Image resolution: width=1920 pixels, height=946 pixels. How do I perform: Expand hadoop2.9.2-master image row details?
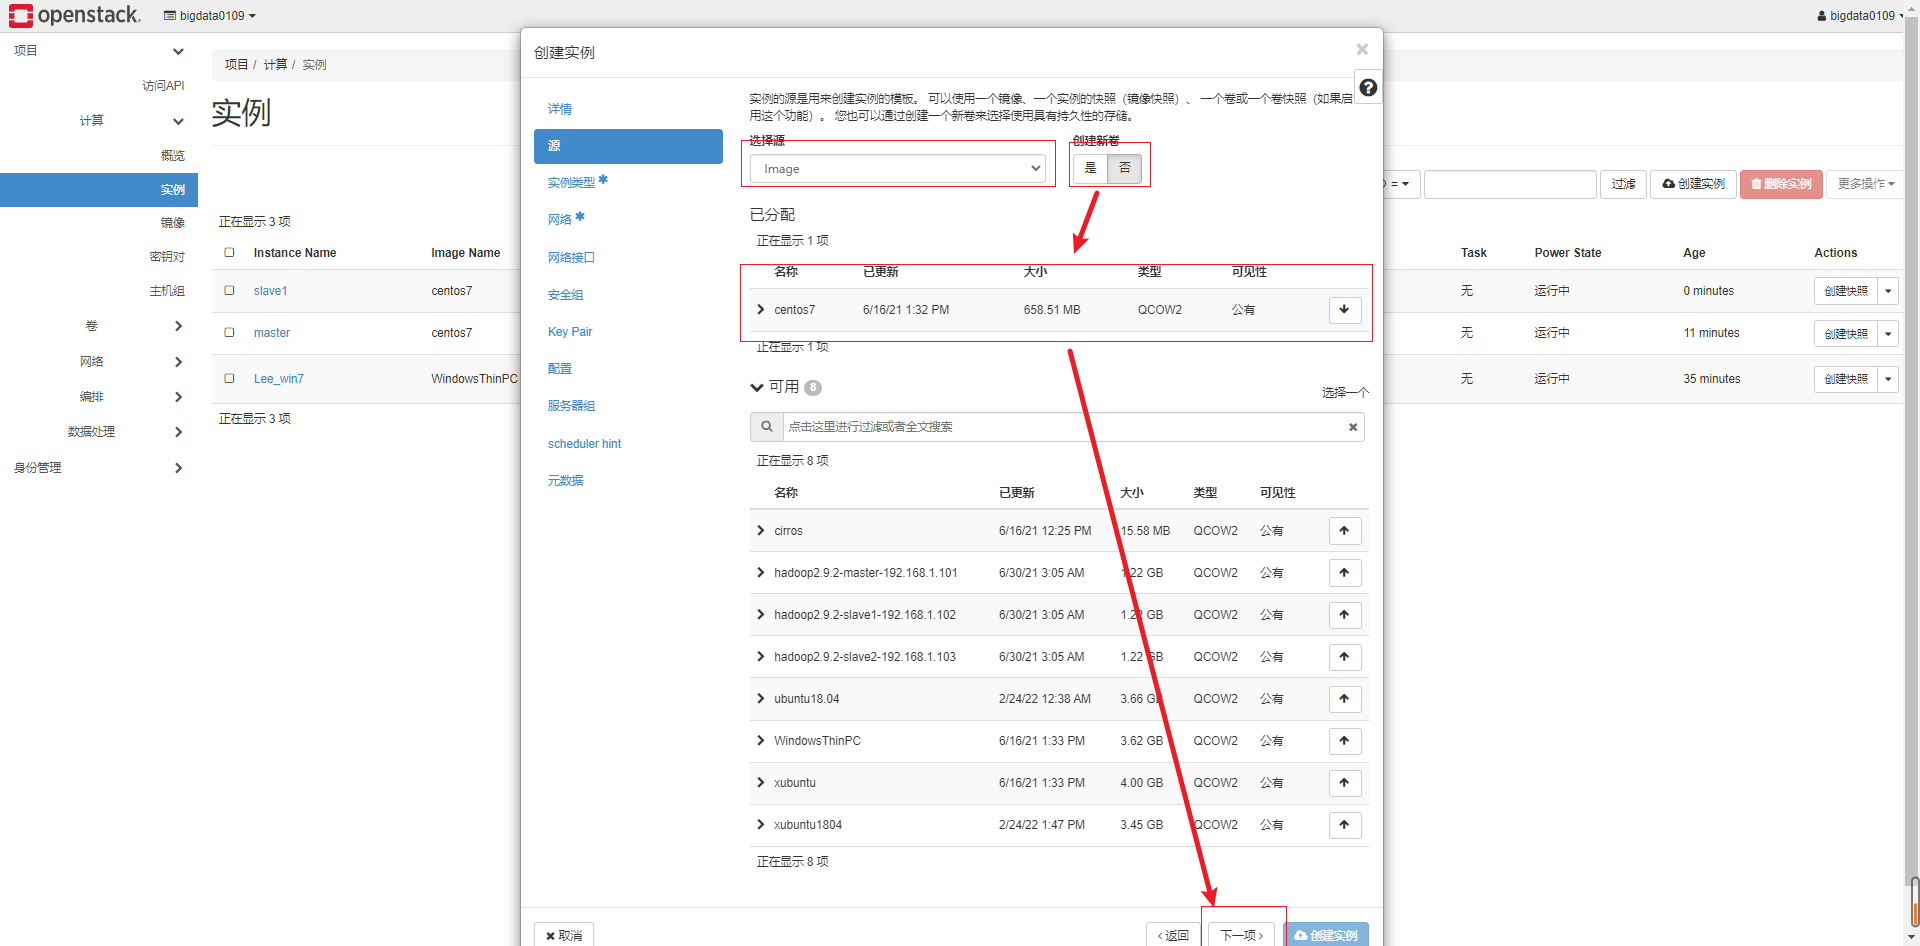pyautogui.click(x=761, y=573)
